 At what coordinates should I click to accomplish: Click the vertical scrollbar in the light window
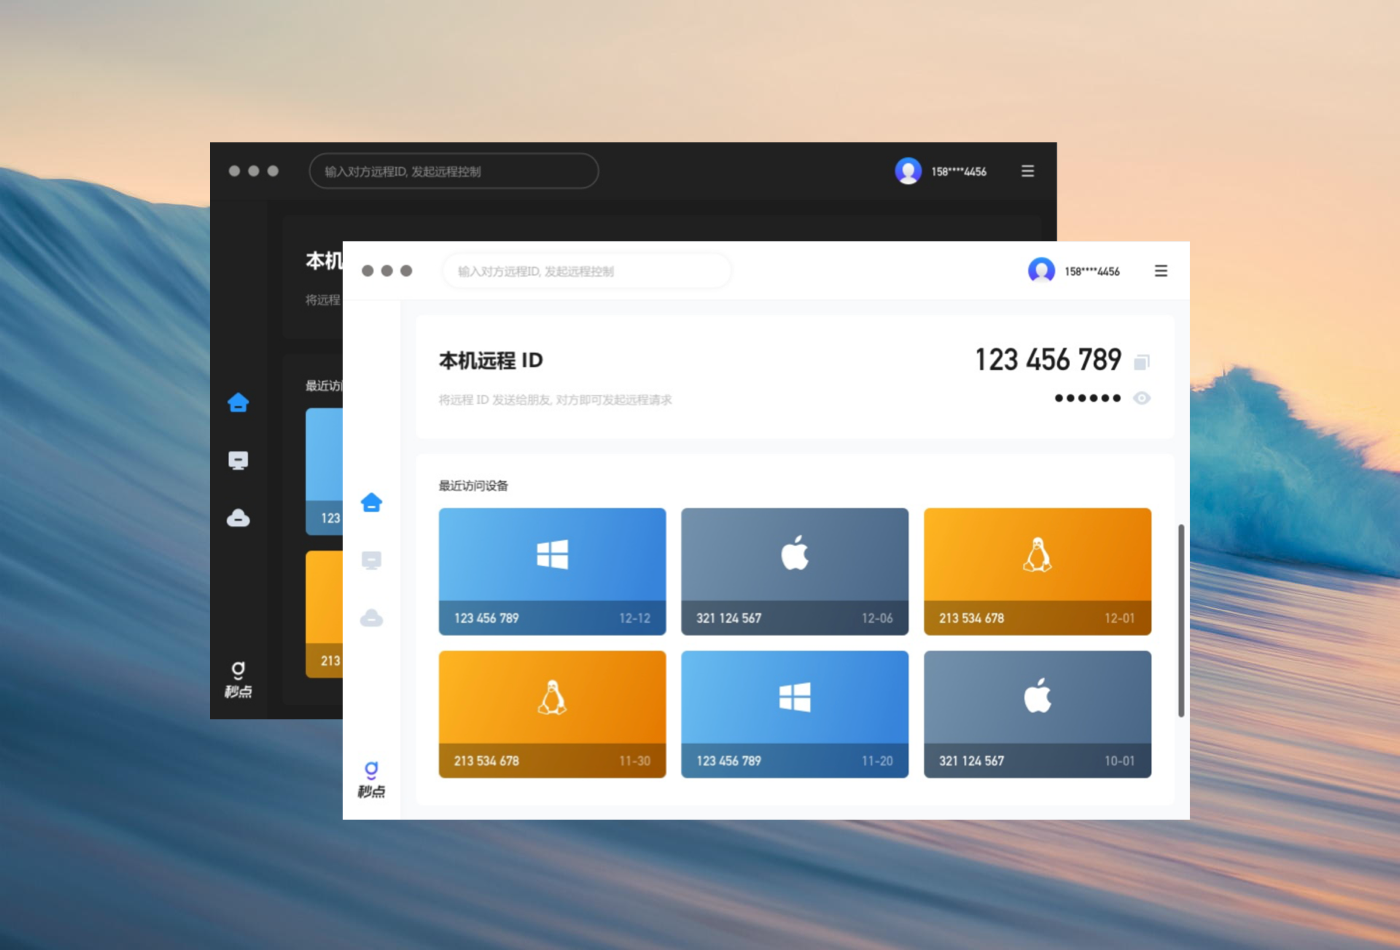pyautogui.click(x=1181, y=620)
